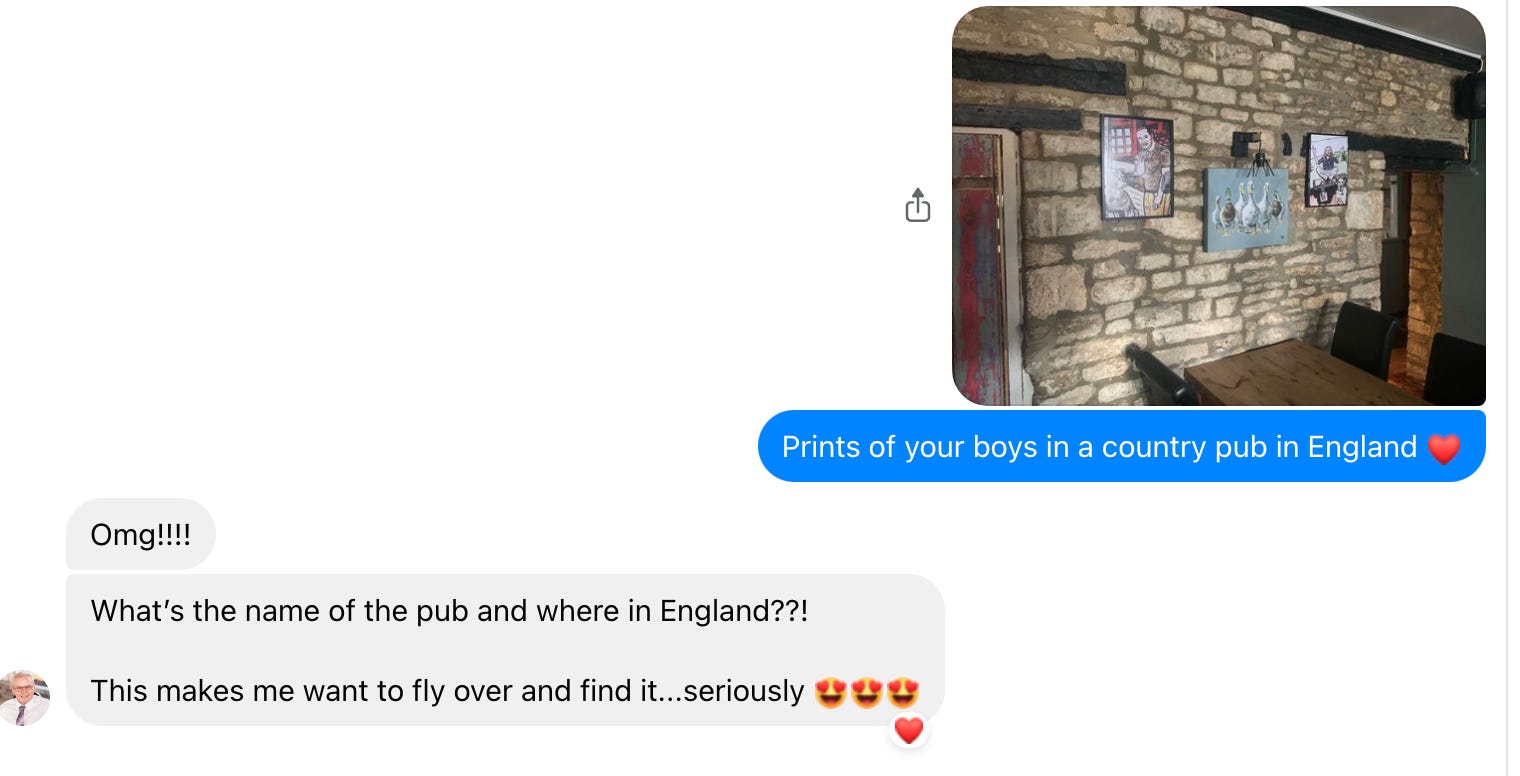This screenshot has height=776, width=1520.
Task: Open the sender's profile avatar
Action: point(25,698)
